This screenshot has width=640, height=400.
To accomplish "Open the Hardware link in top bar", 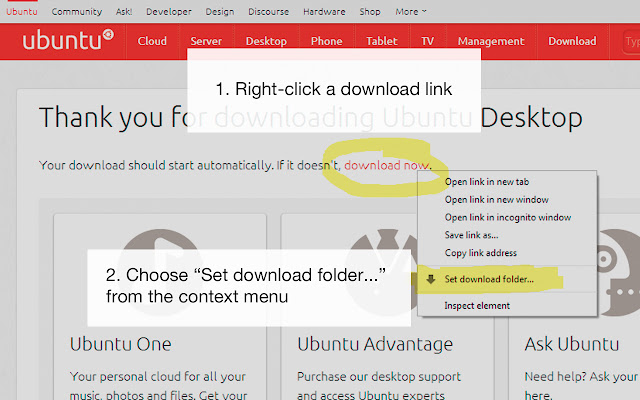I will coord(324,12).
